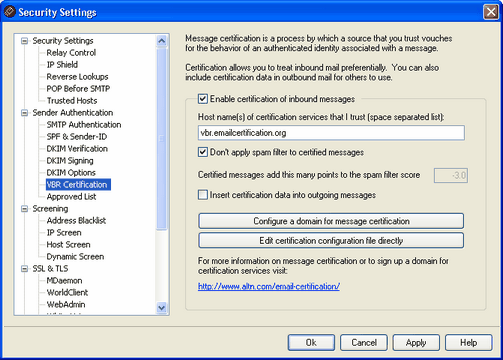Select Relay Control in the tree

click(x=71, y=53)
